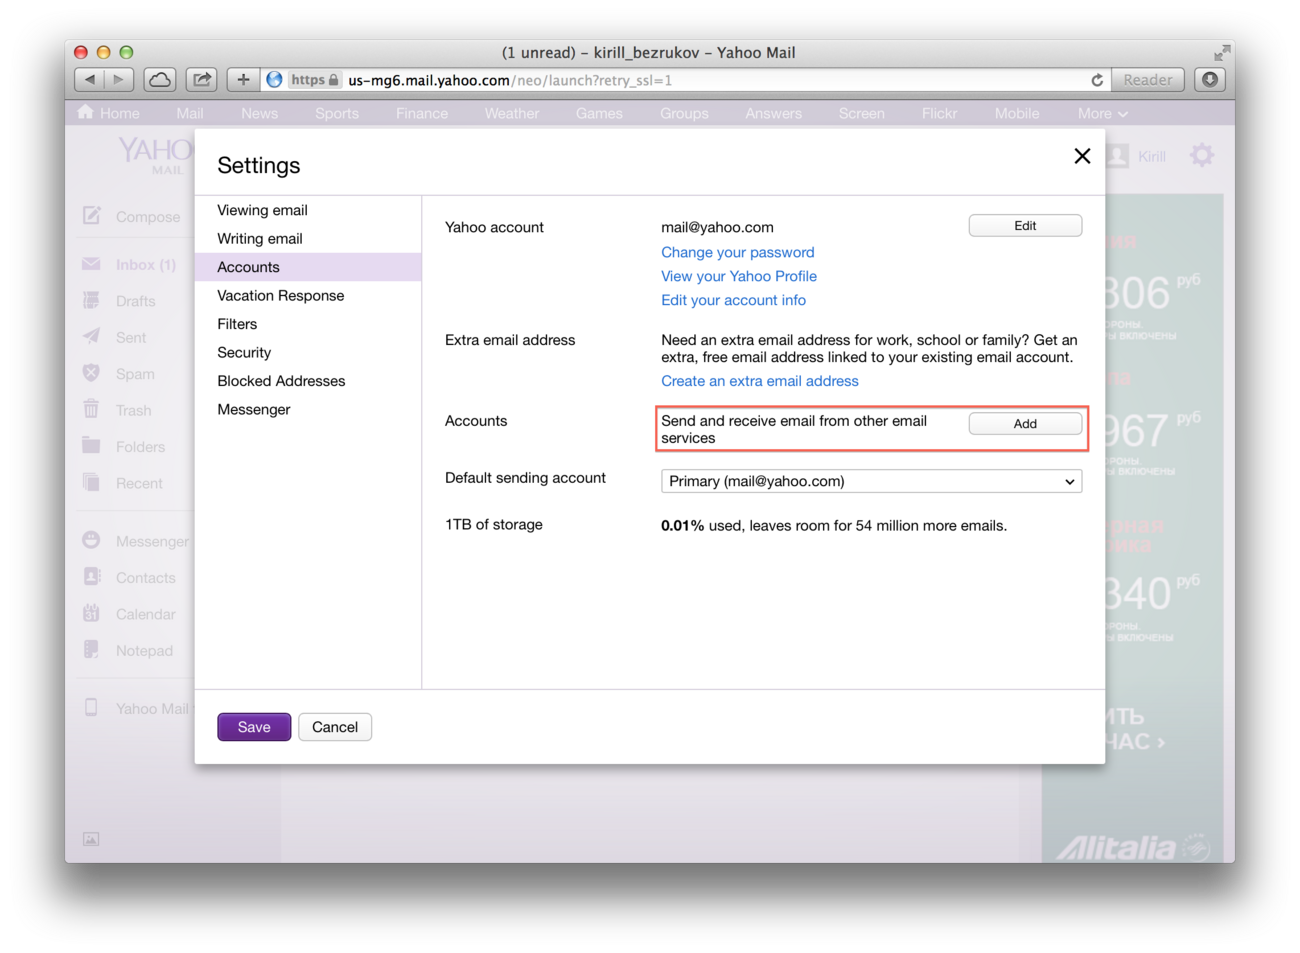Open the Downloads icon in the Safari toolbar

coord(1210,80)
